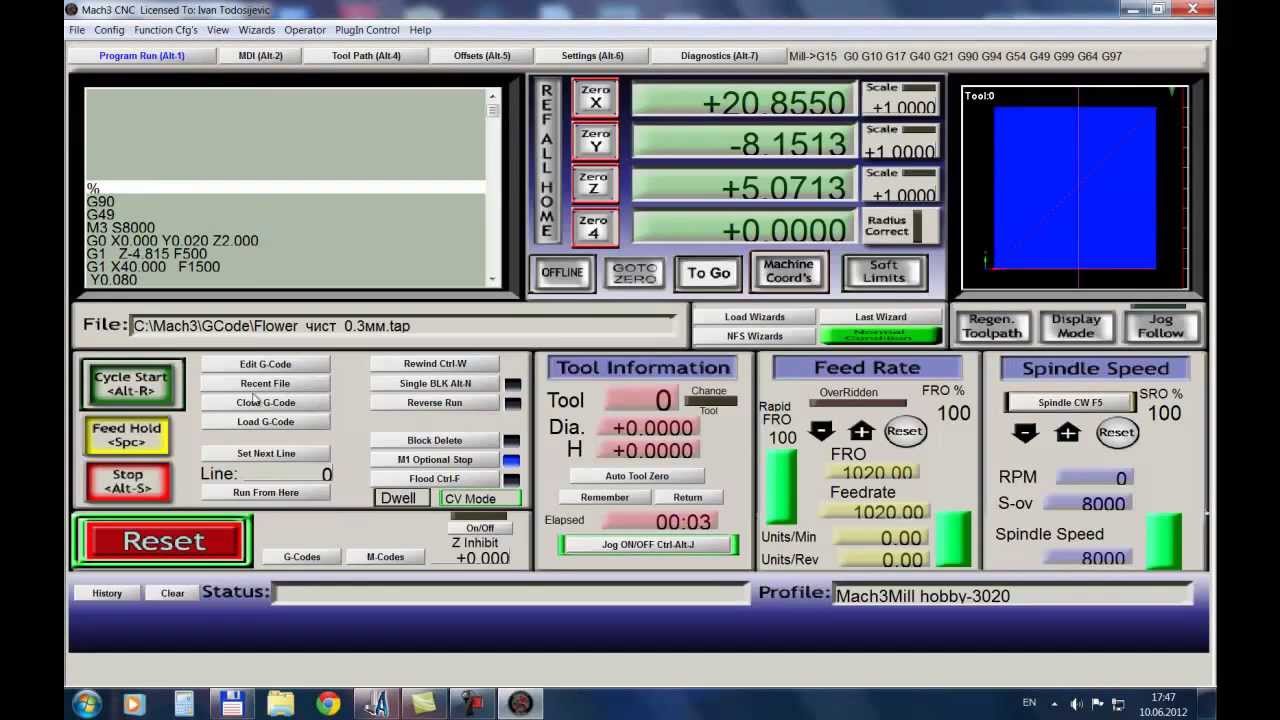This screenshot has width=1280, height=720.
Task: Click the toolpath preview display
Action: [1075, 188]
